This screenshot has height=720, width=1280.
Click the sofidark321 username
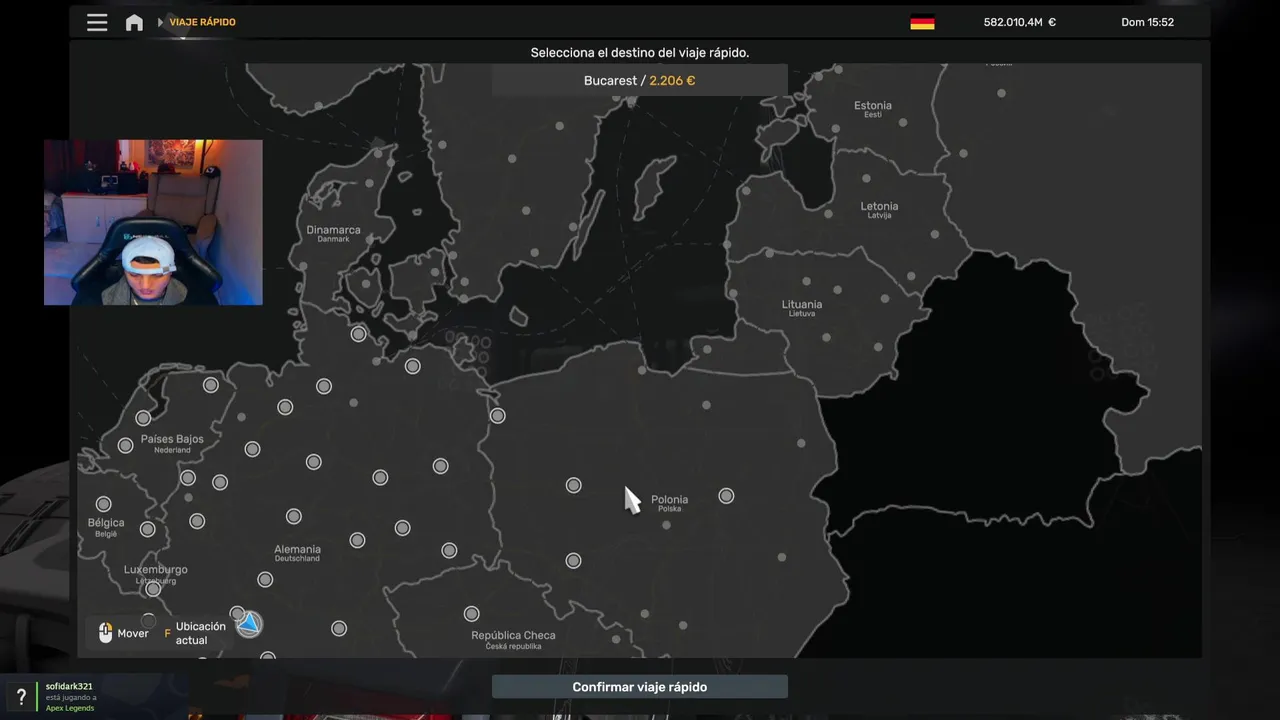69,686
